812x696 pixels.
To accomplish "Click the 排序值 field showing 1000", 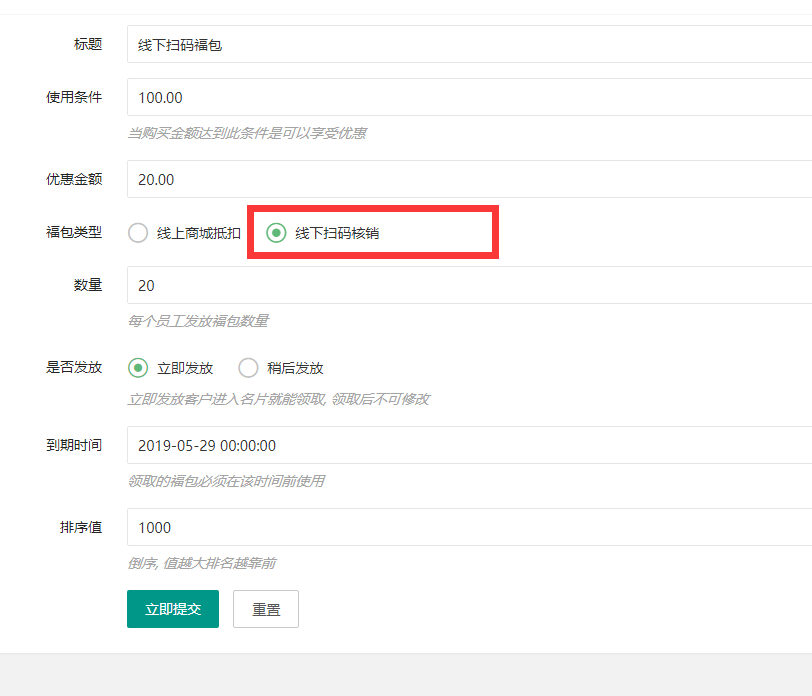I will tap(468, 527).
